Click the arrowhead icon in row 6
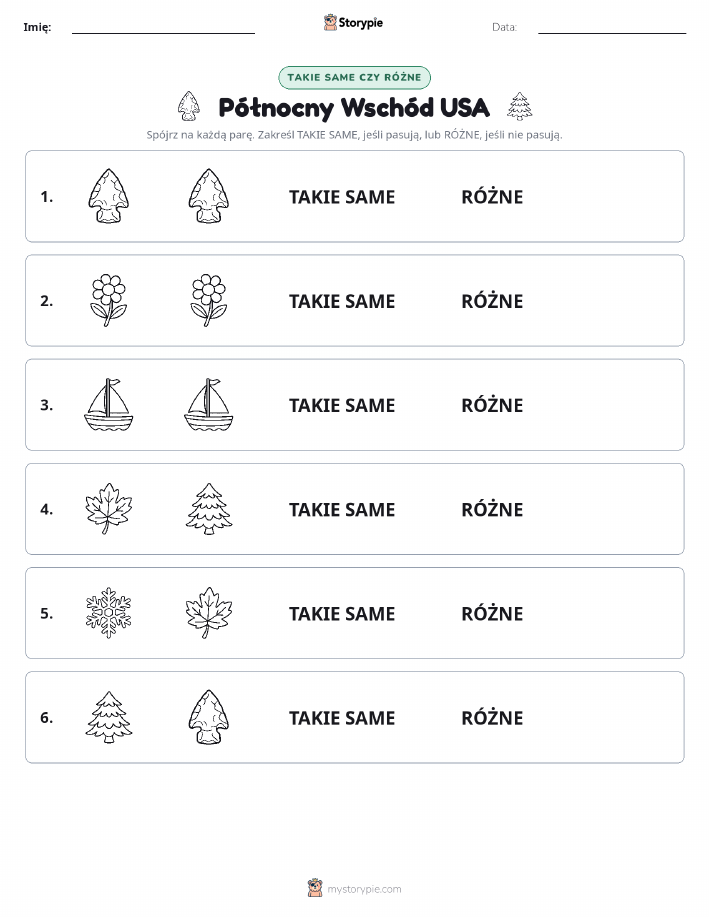Viewport: 709px width, 917px height. (209, 716)
